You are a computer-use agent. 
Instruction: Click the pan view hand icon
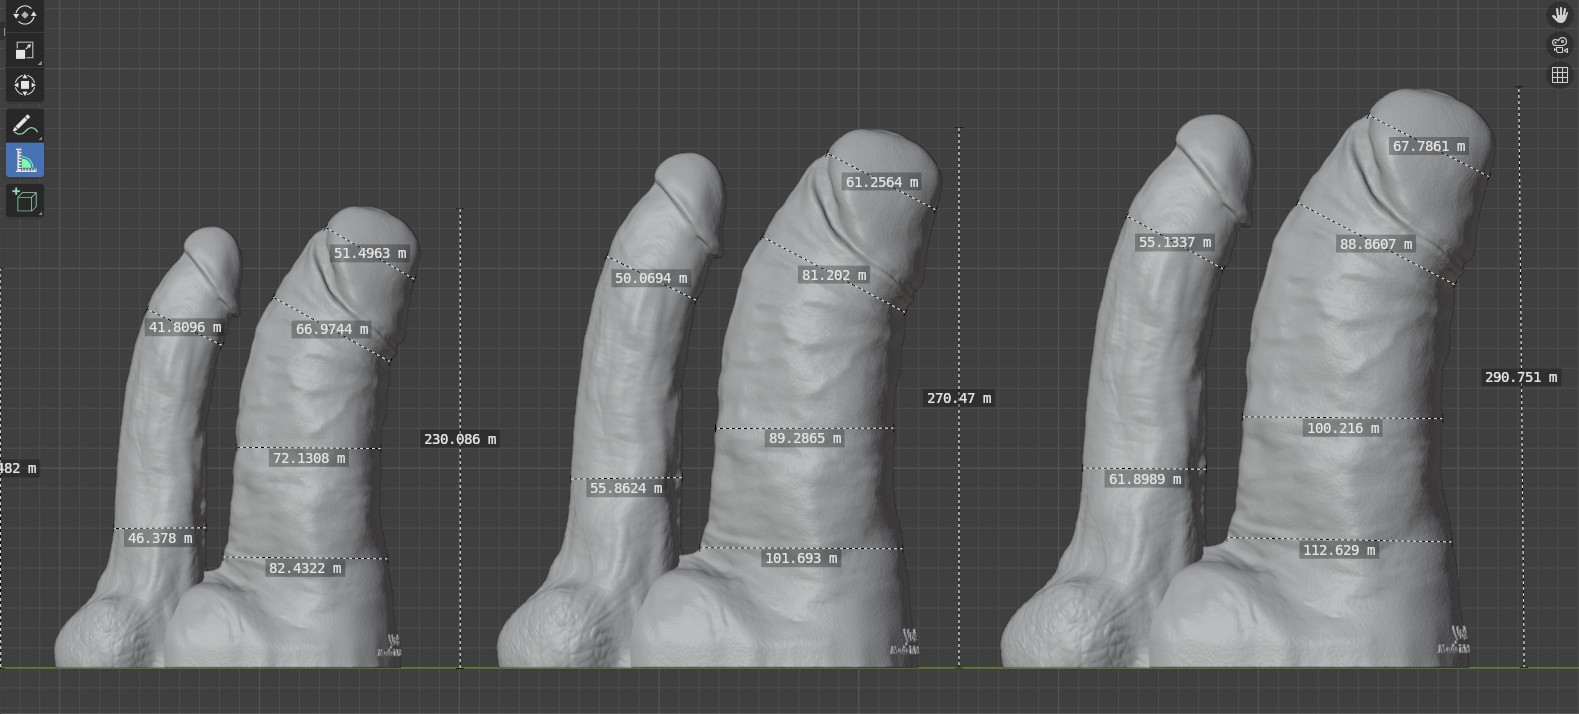1559,14
